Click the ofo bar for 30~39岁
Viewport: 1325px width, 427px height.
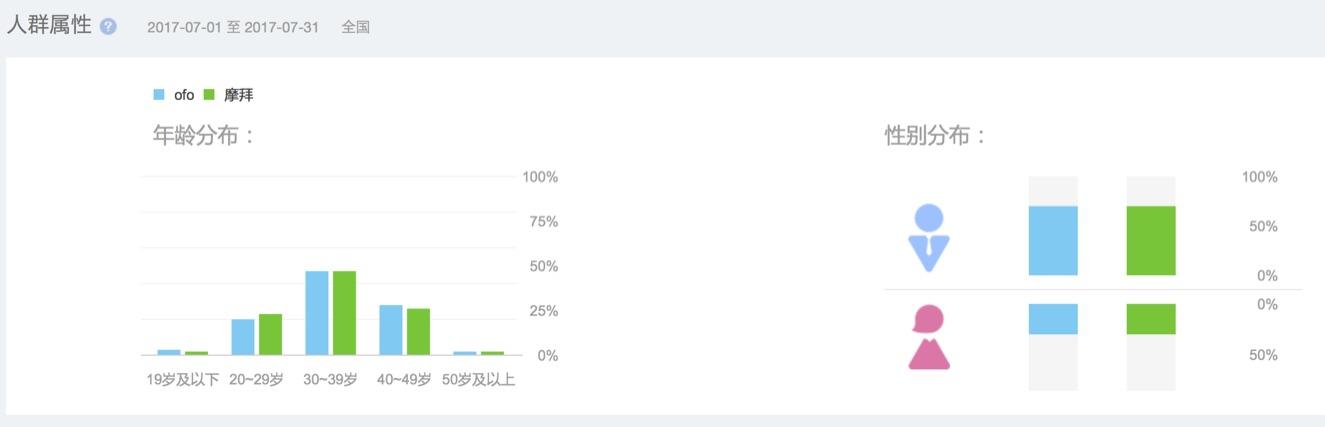point(317,313)
